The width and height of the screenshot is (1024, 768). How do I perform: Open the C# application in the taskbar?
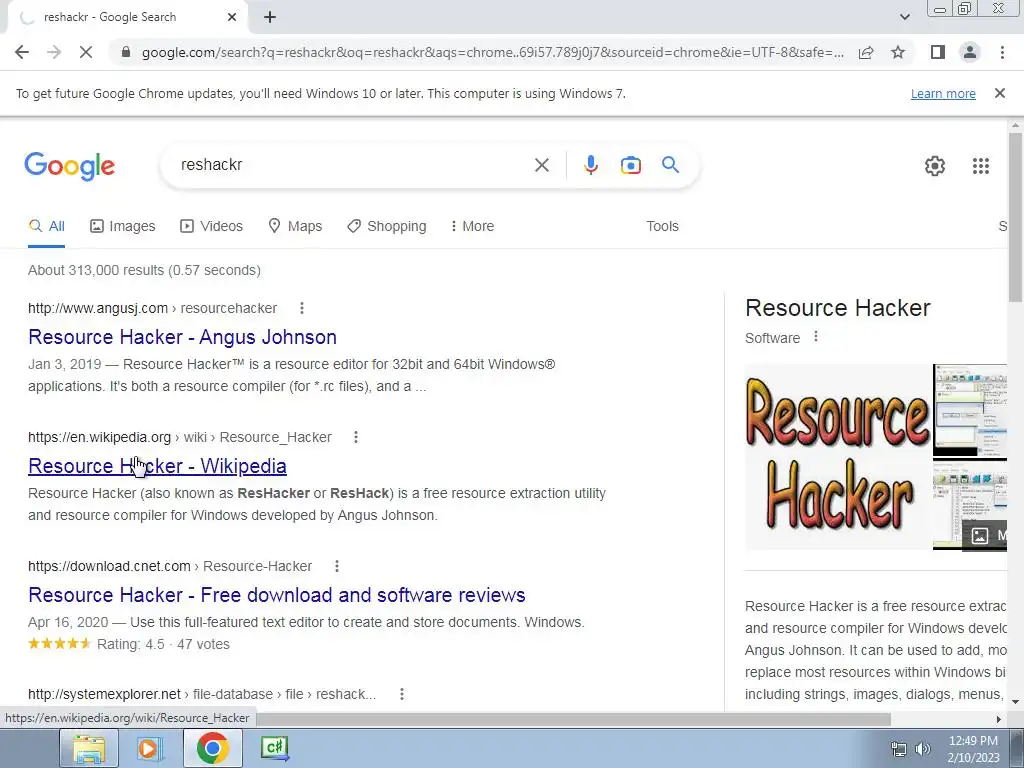coord(274,748)
